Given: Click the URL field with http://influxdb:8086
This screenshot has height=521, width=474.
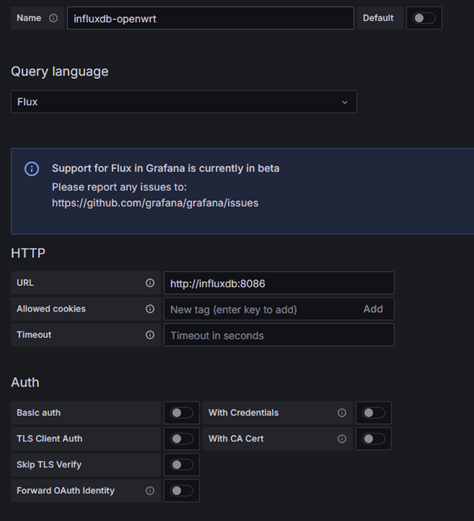Looking at the screenshot, I should click(279, 283).
